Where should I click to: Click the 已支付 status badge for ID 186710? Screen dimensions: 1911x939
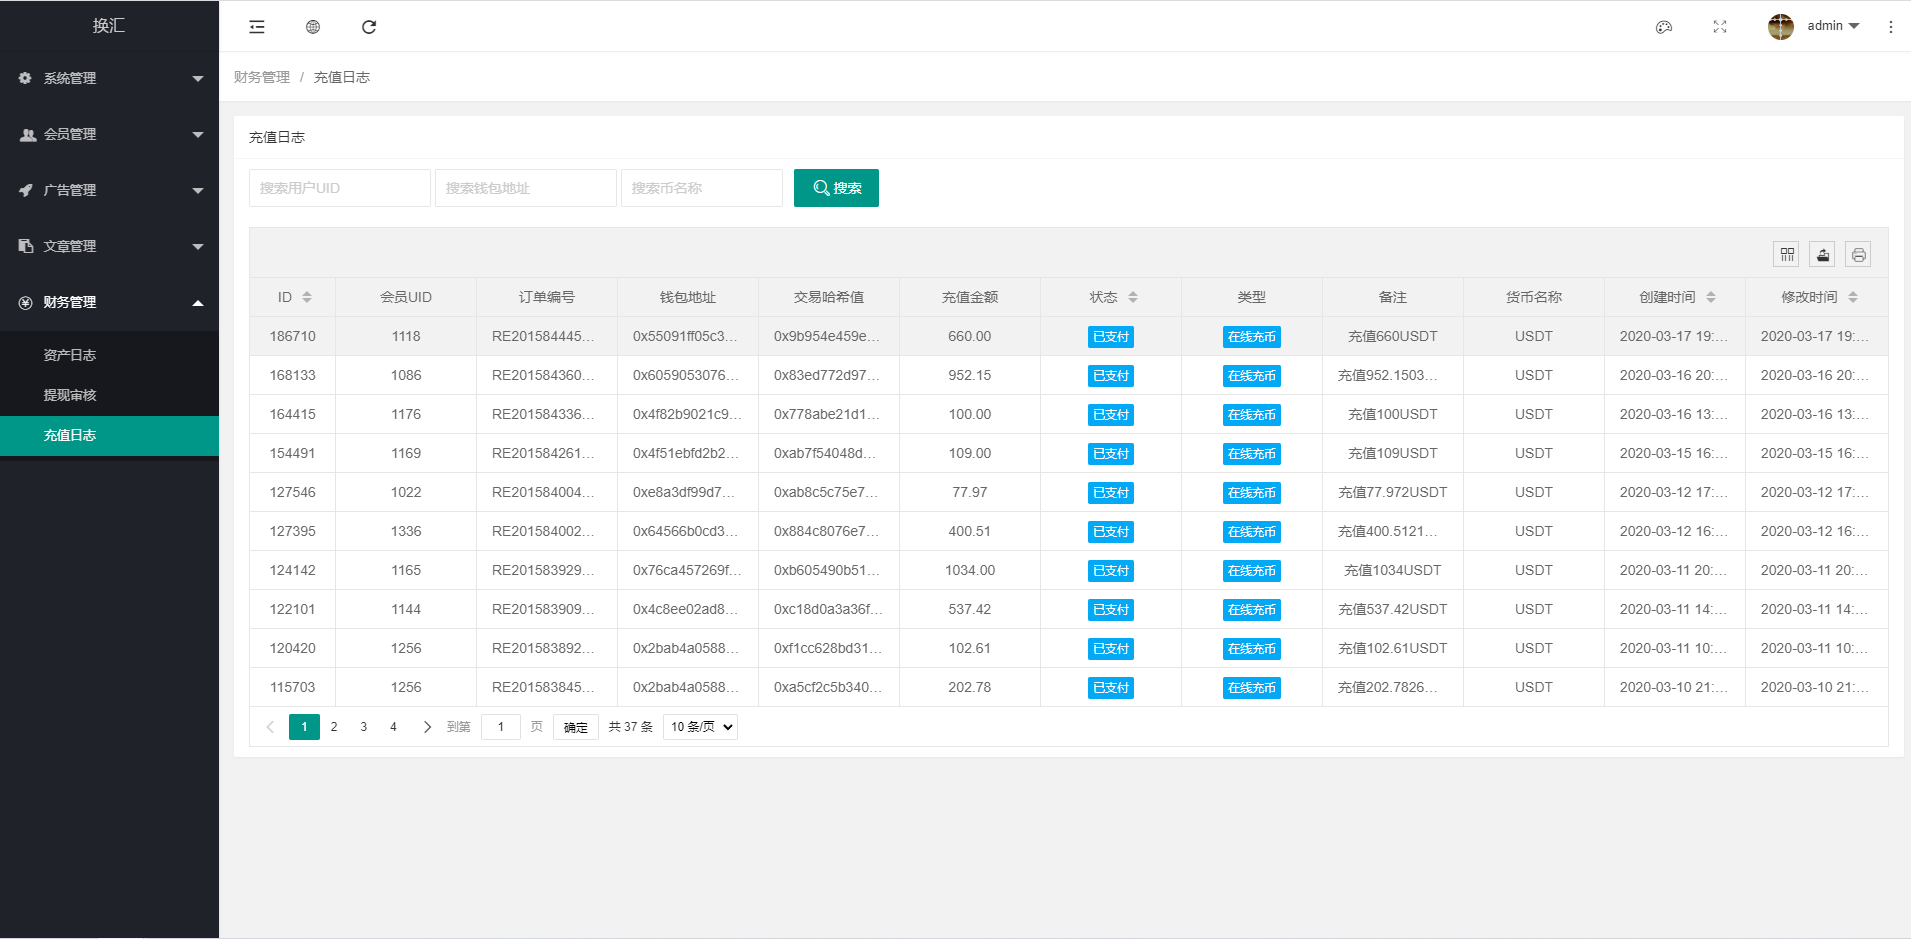click(1110, 336)
